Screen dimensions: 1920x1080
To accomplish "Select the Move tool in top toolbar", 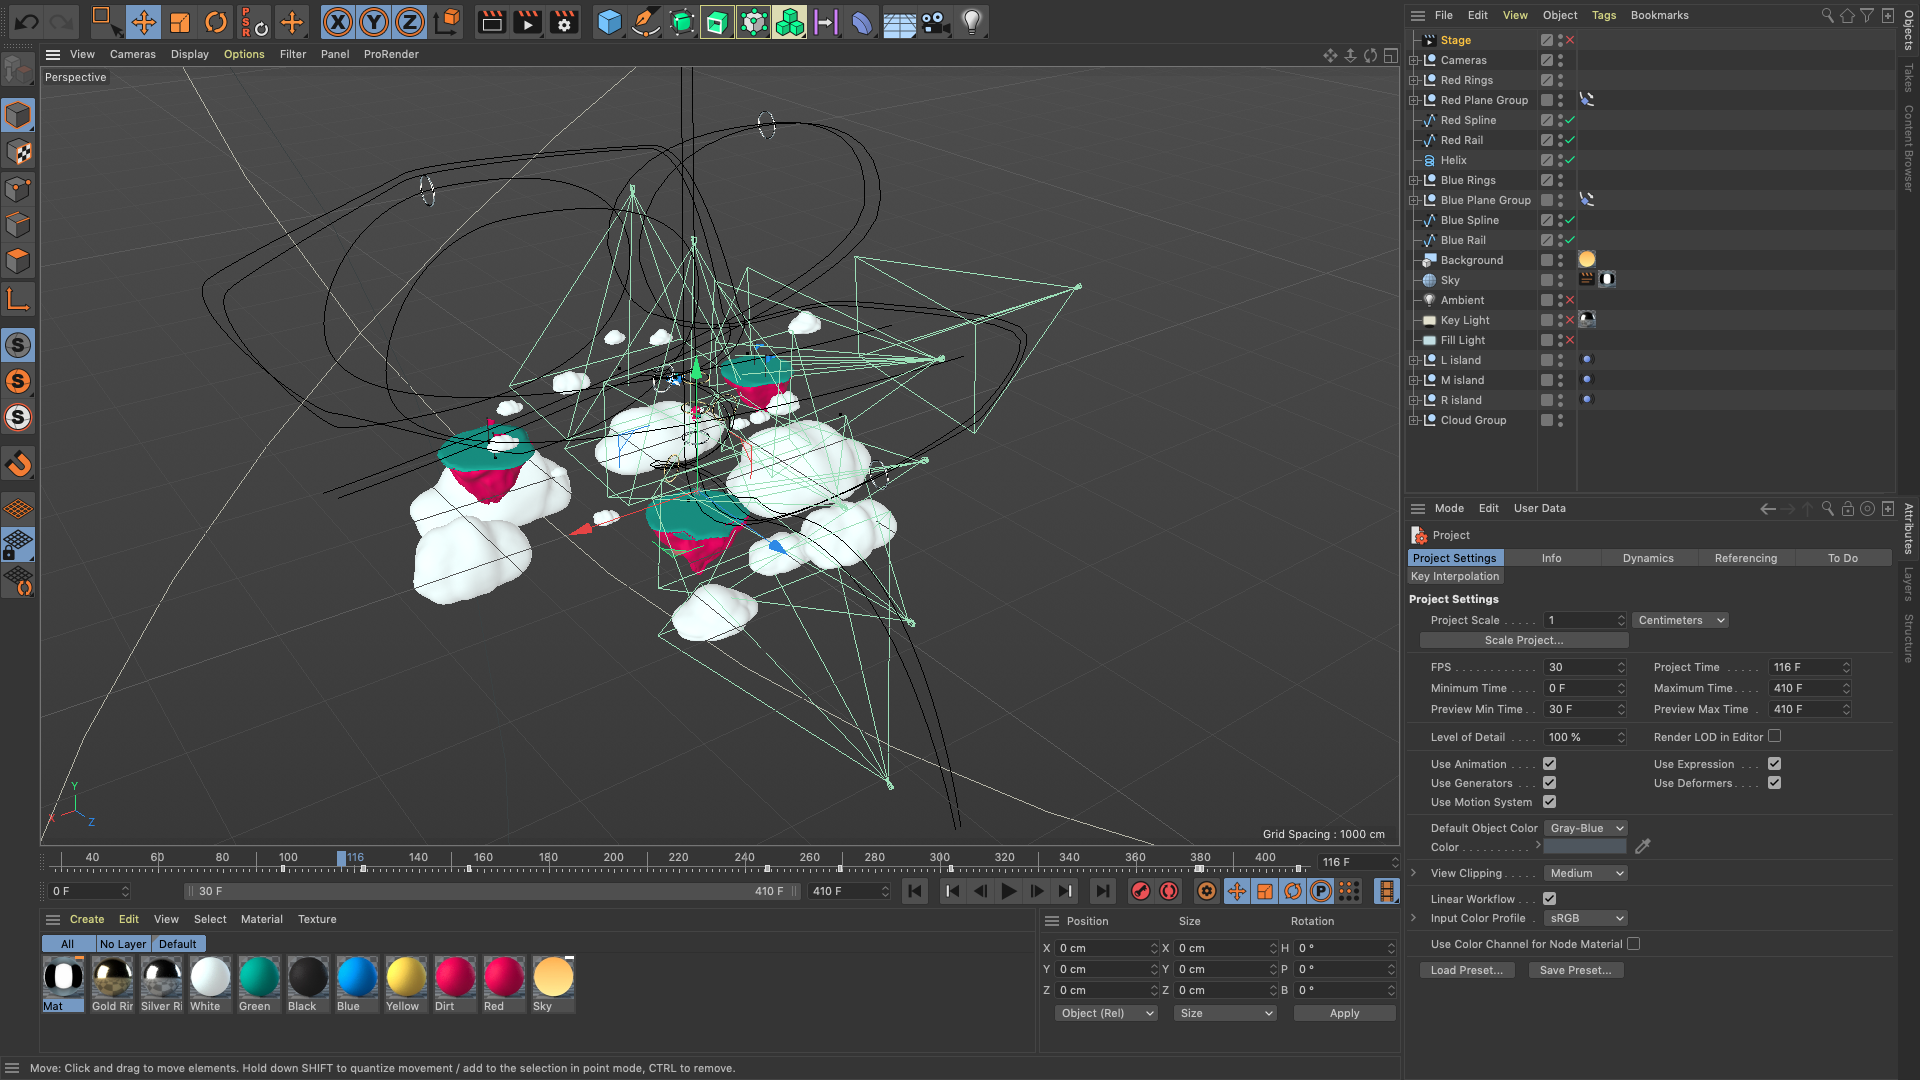I will coord(143,22).
